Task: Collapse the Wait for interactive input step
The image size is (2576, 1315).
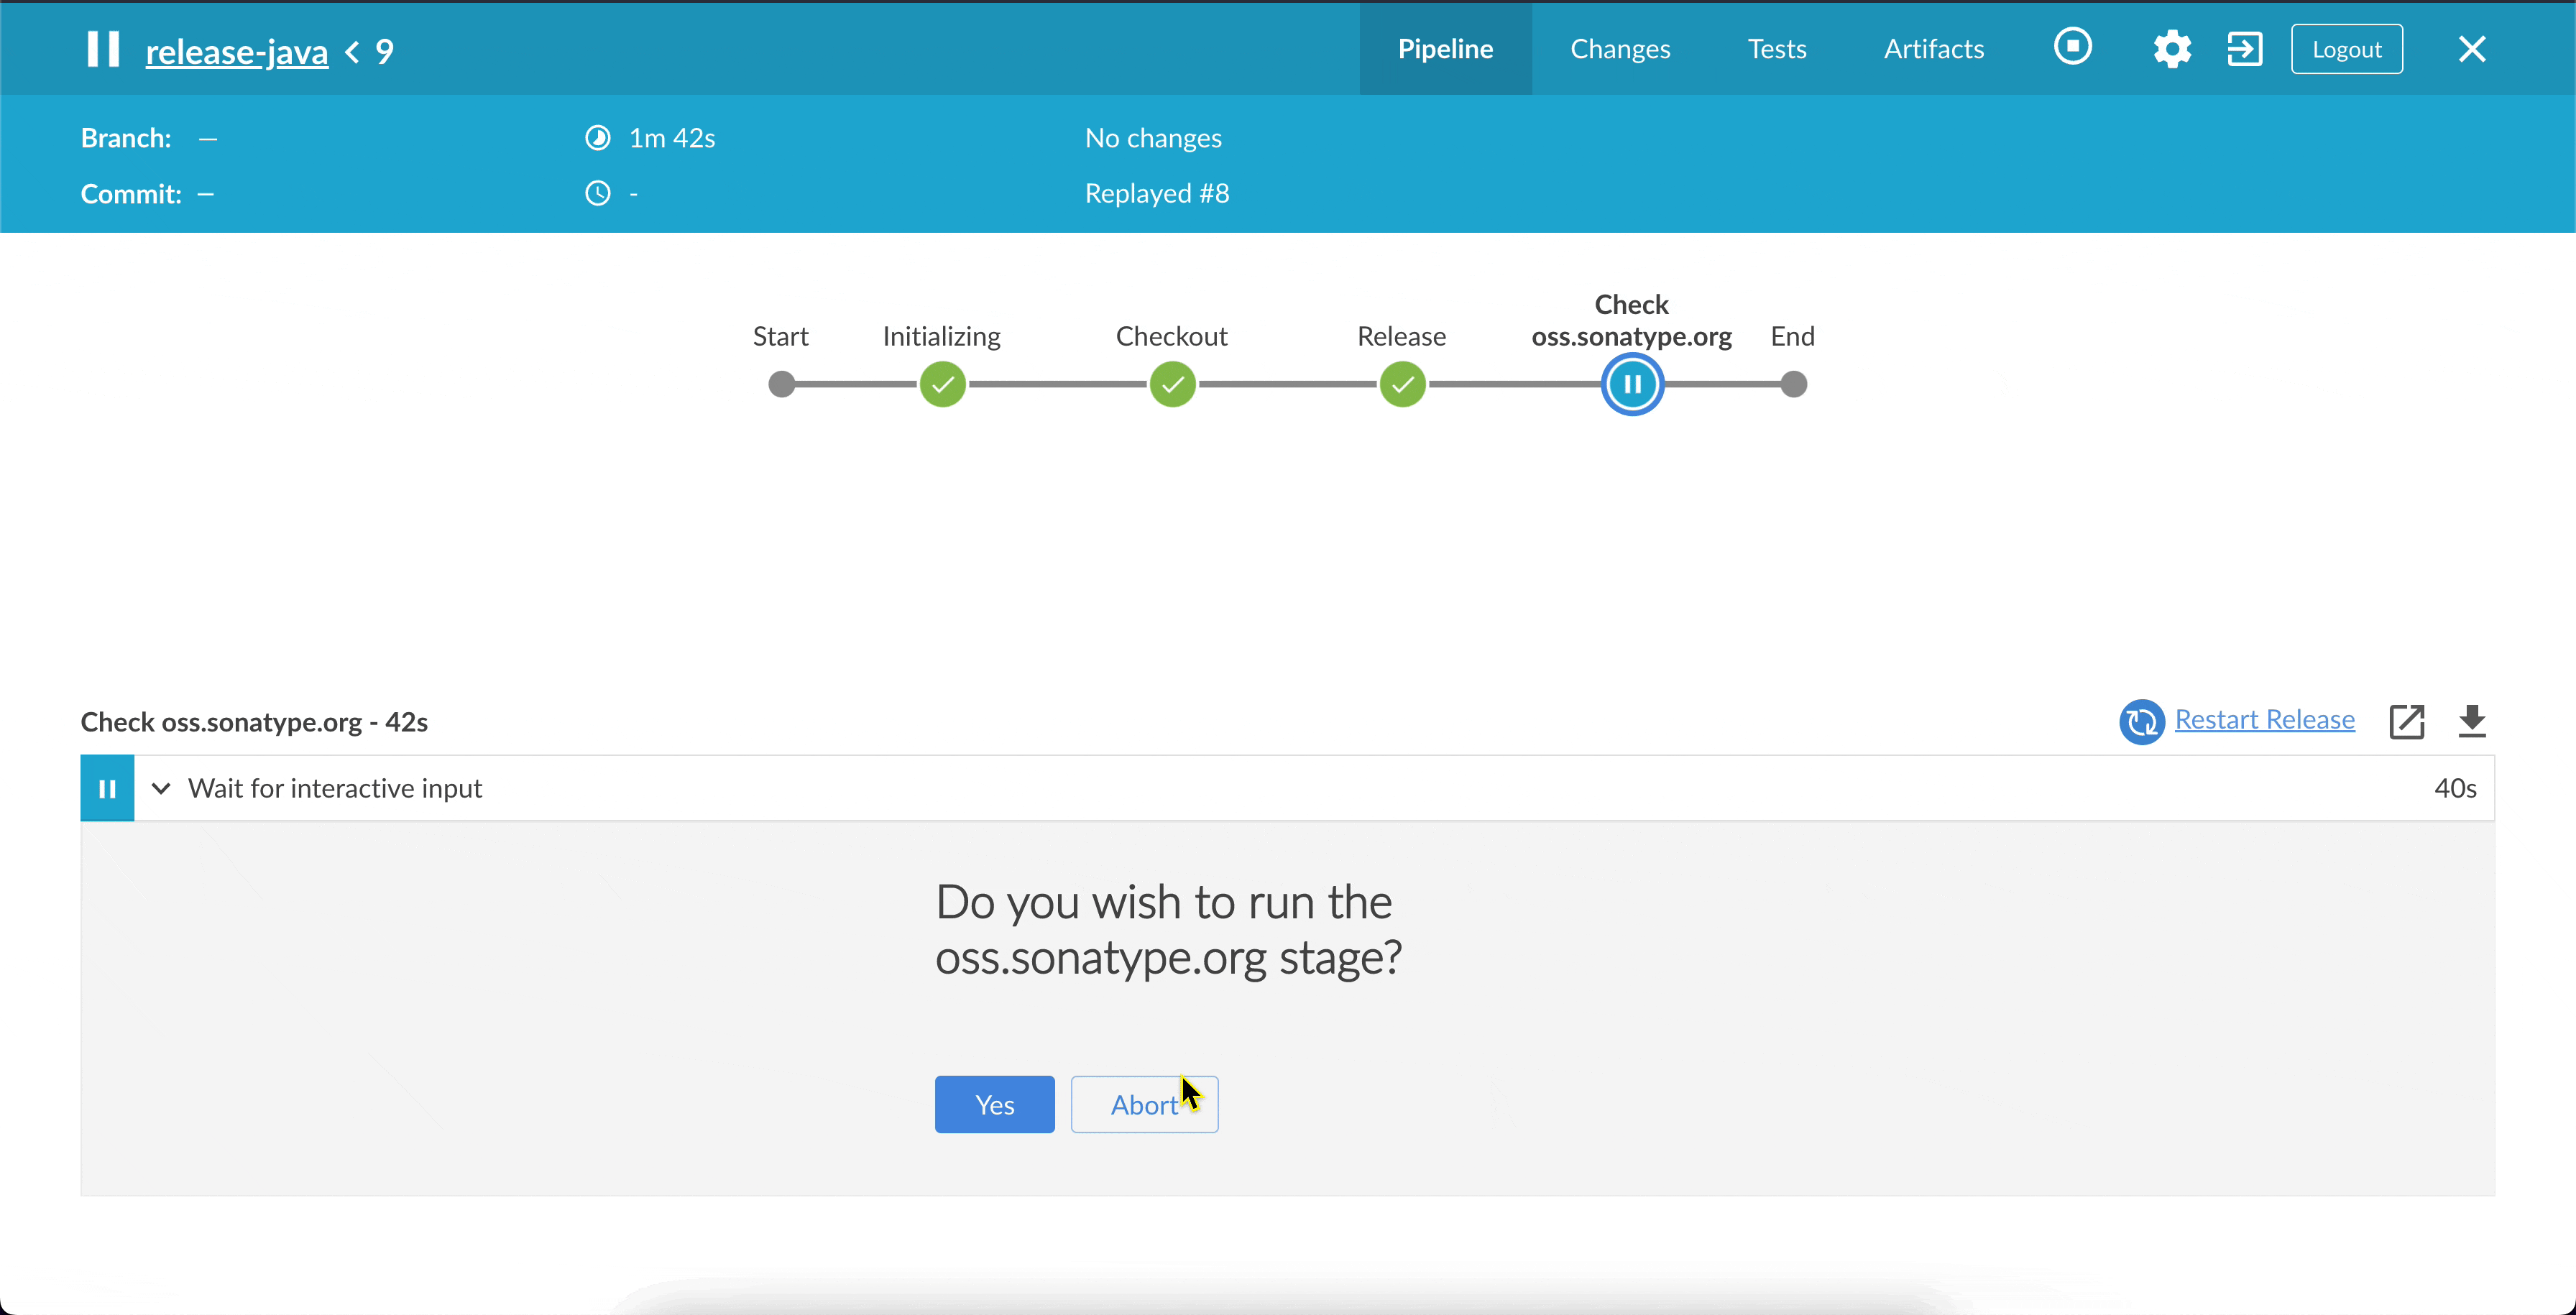Action: 161,789
